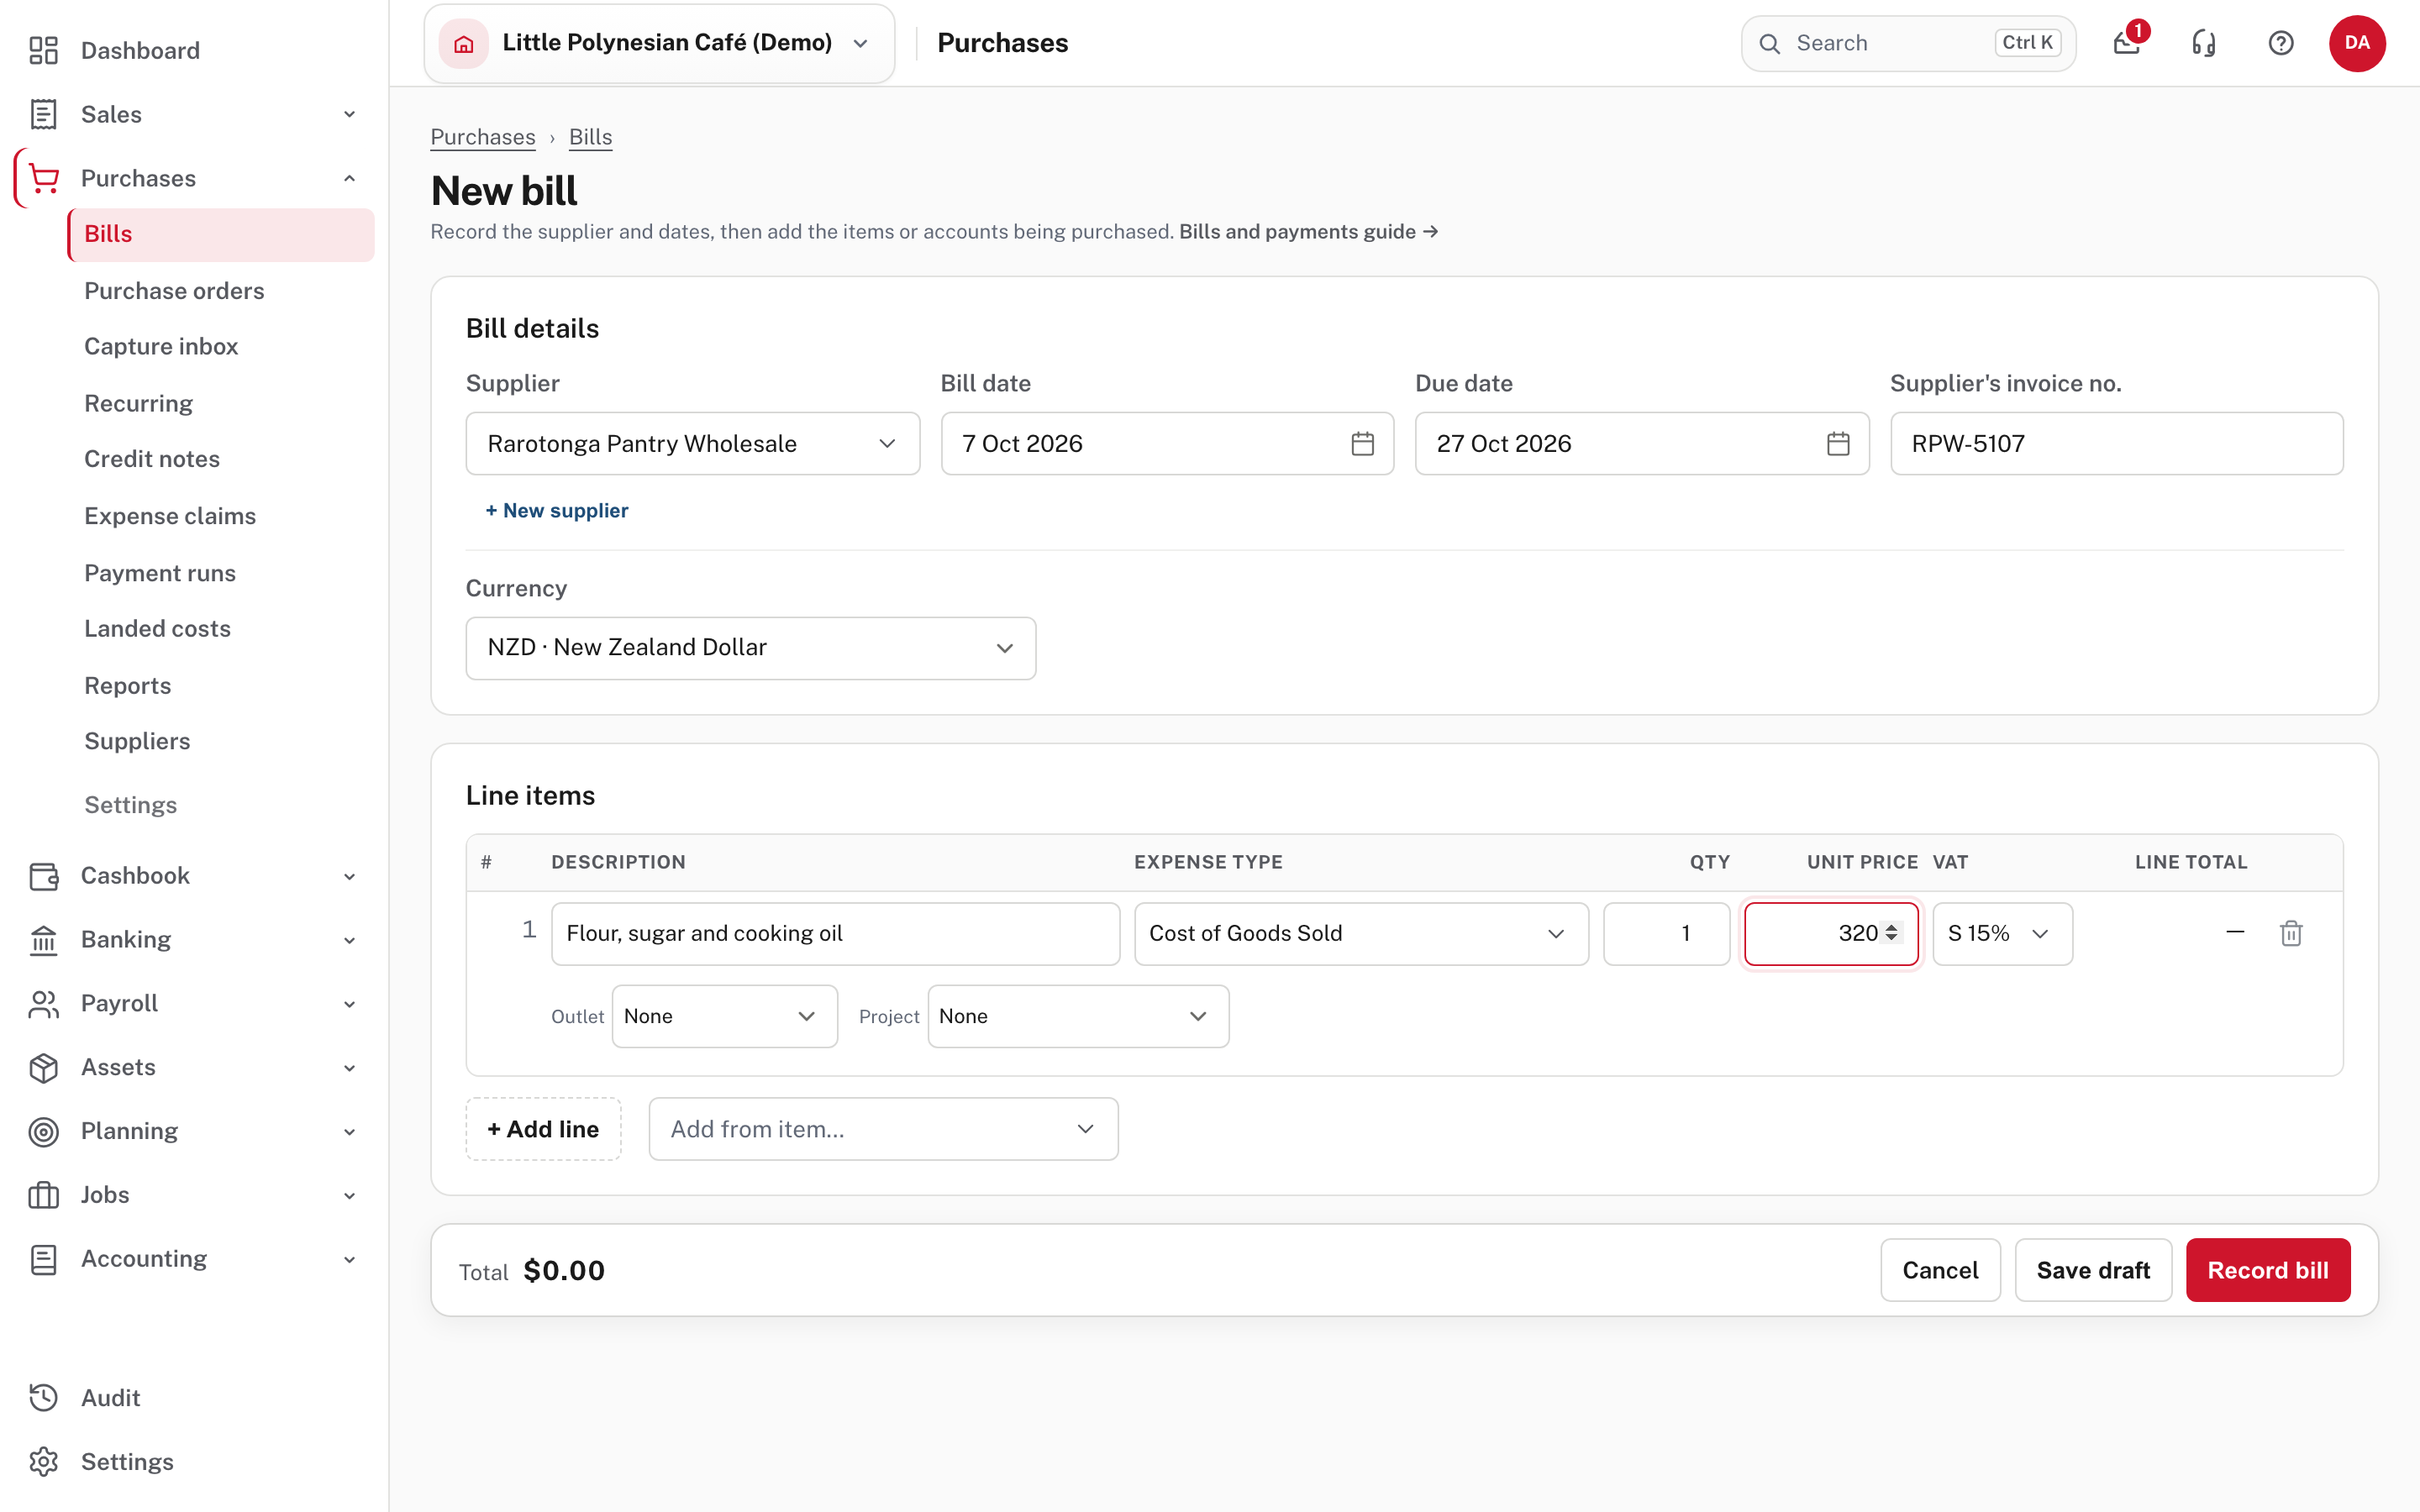Open the DA user avatar menu

[x=2357, y=43]
